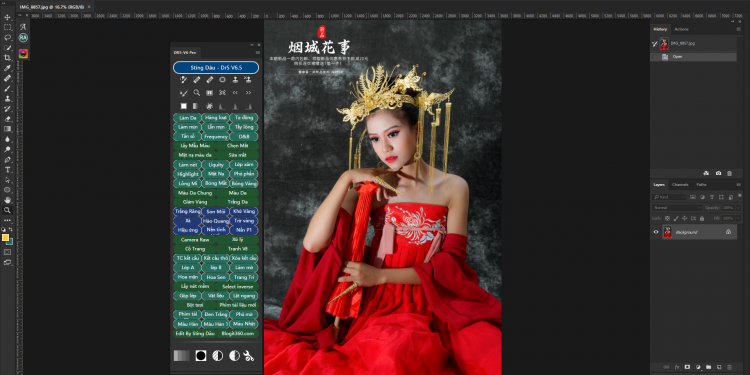Open the History panel menu
750x375 pixels.
pyautogui.click(x=739, y=29)
